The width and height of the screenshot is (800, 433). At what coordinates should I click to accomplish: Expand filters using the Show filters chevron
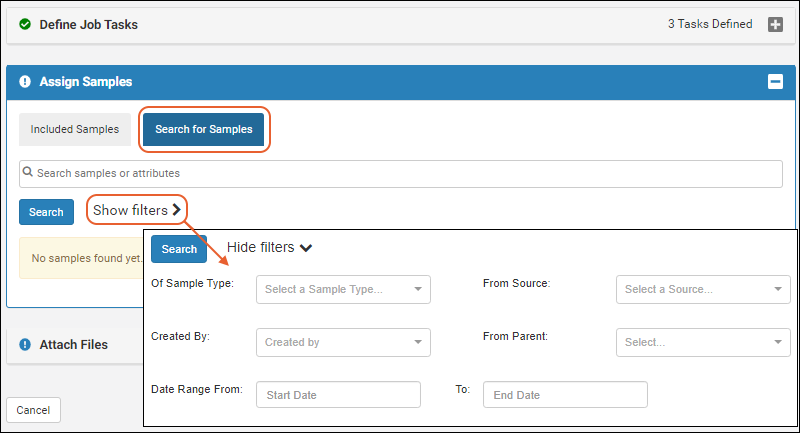177,210
